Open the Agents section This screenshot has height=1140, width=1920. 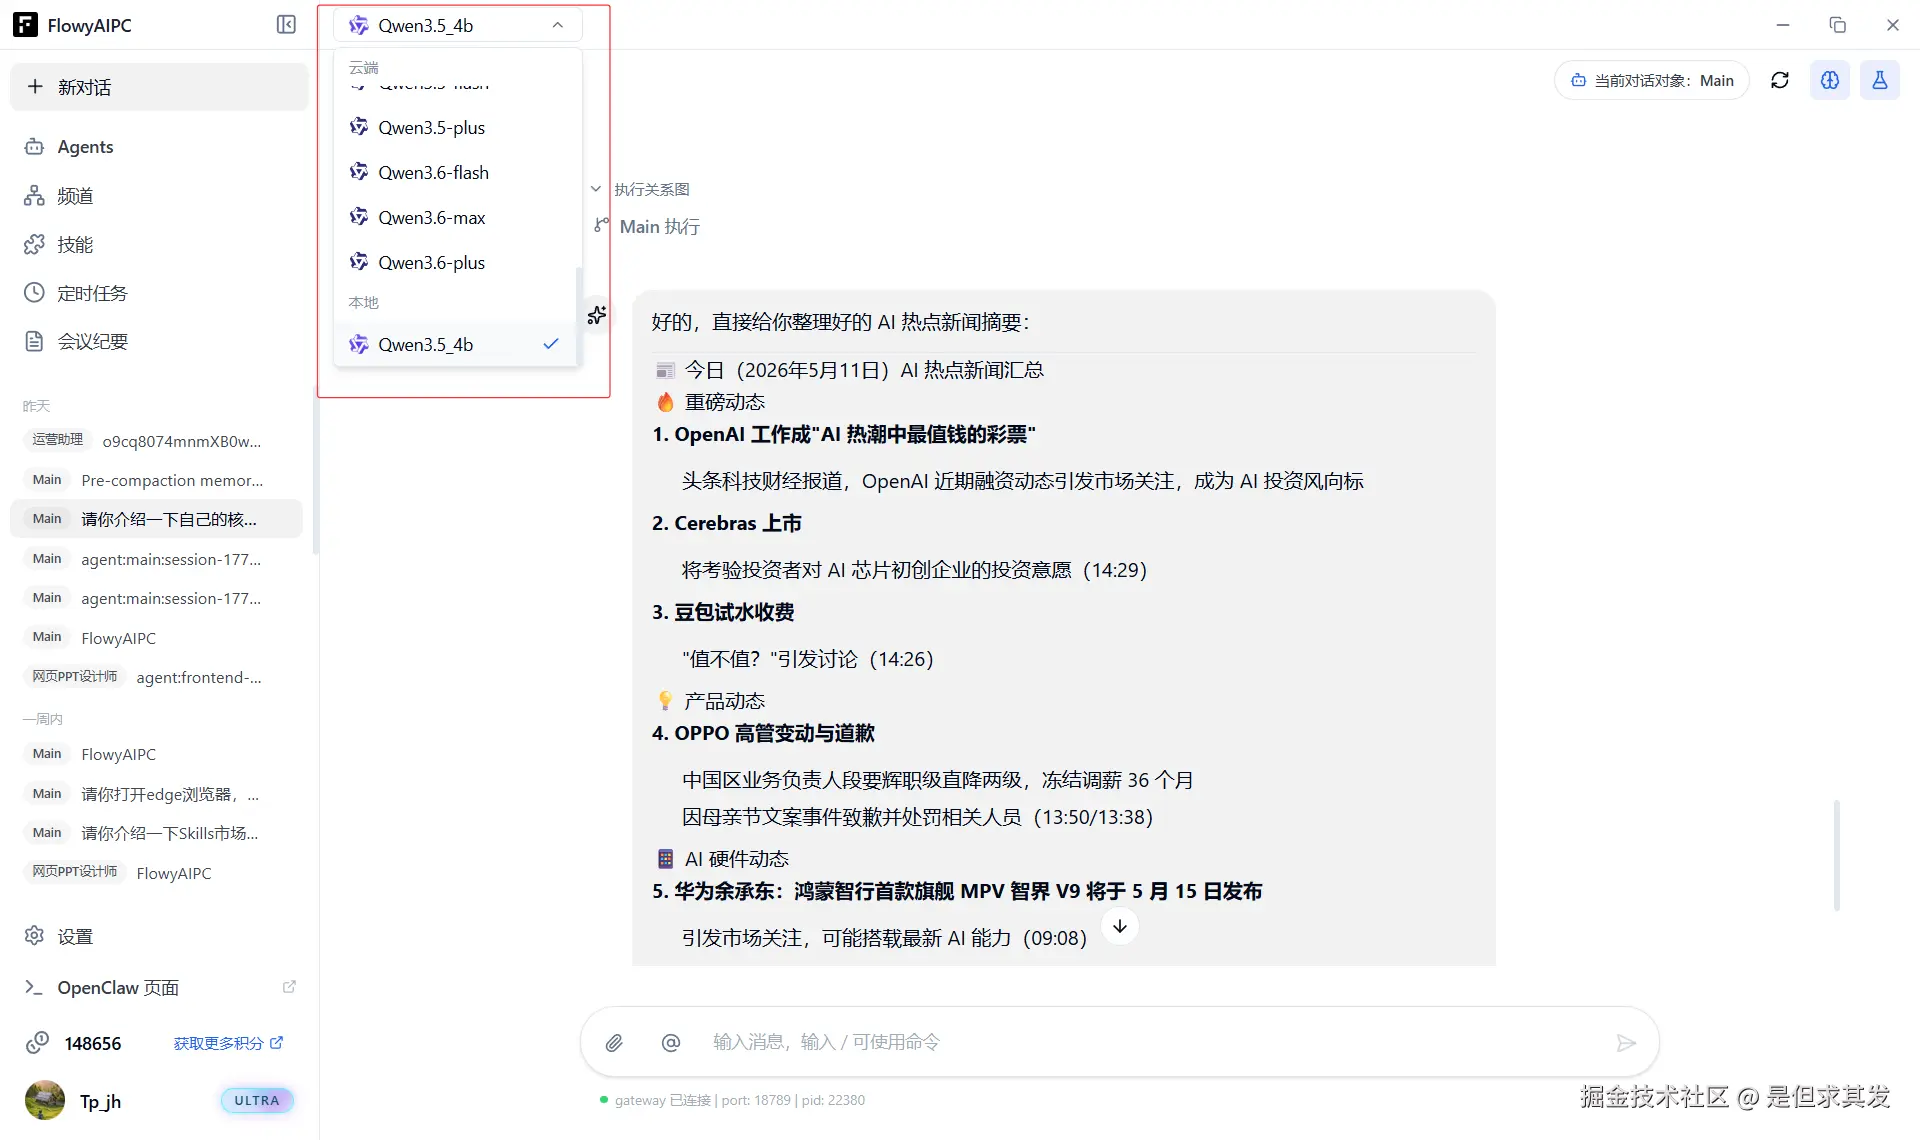point(159,147)
